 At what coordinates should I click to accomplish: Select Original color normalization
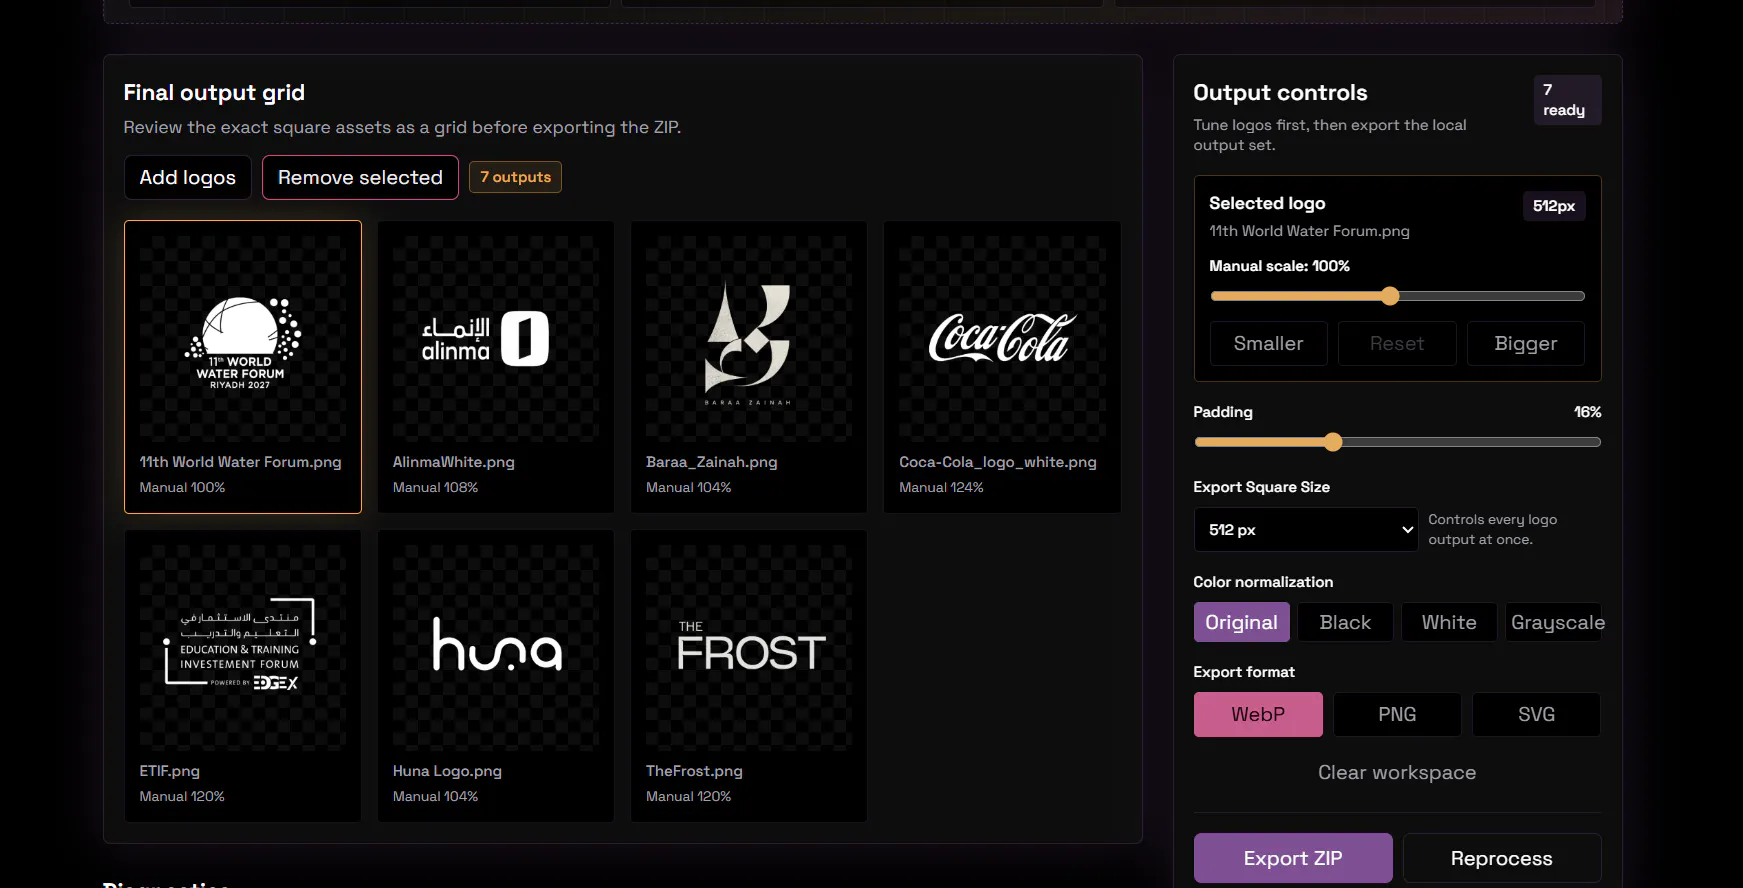(1242, 622)
